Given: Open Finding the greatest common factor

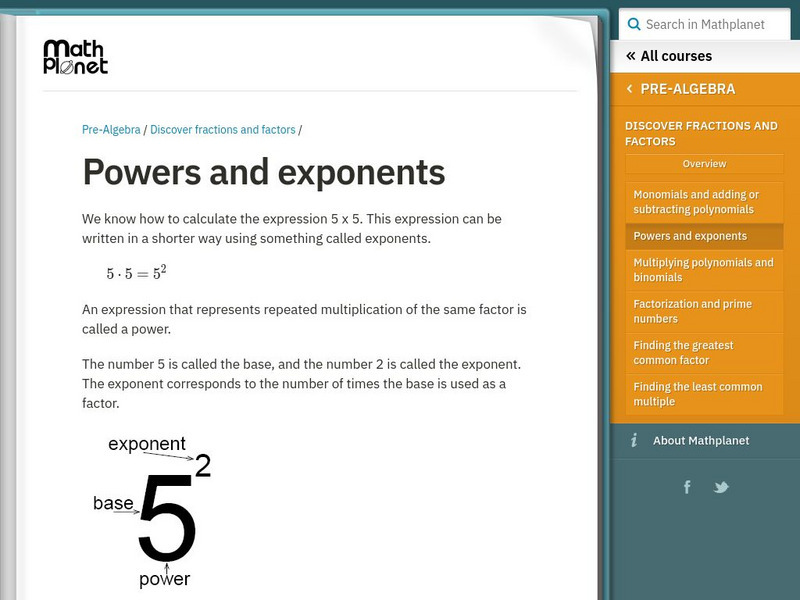Looking at the screenshot, I should pyautogui.click(x=704, y=353).
